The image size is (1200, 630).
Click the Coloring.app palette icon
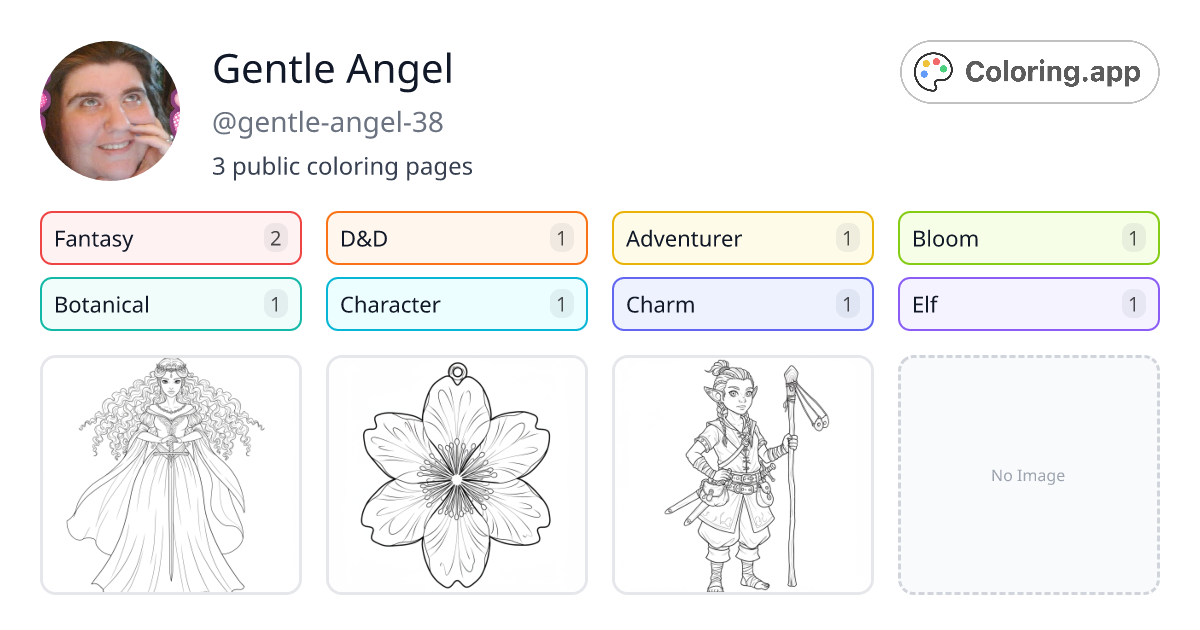point(933,71)
